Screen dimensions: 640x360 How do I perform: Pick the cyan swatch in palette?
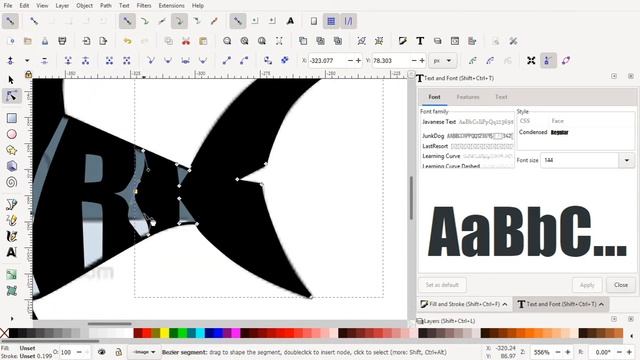coord(200,333)
